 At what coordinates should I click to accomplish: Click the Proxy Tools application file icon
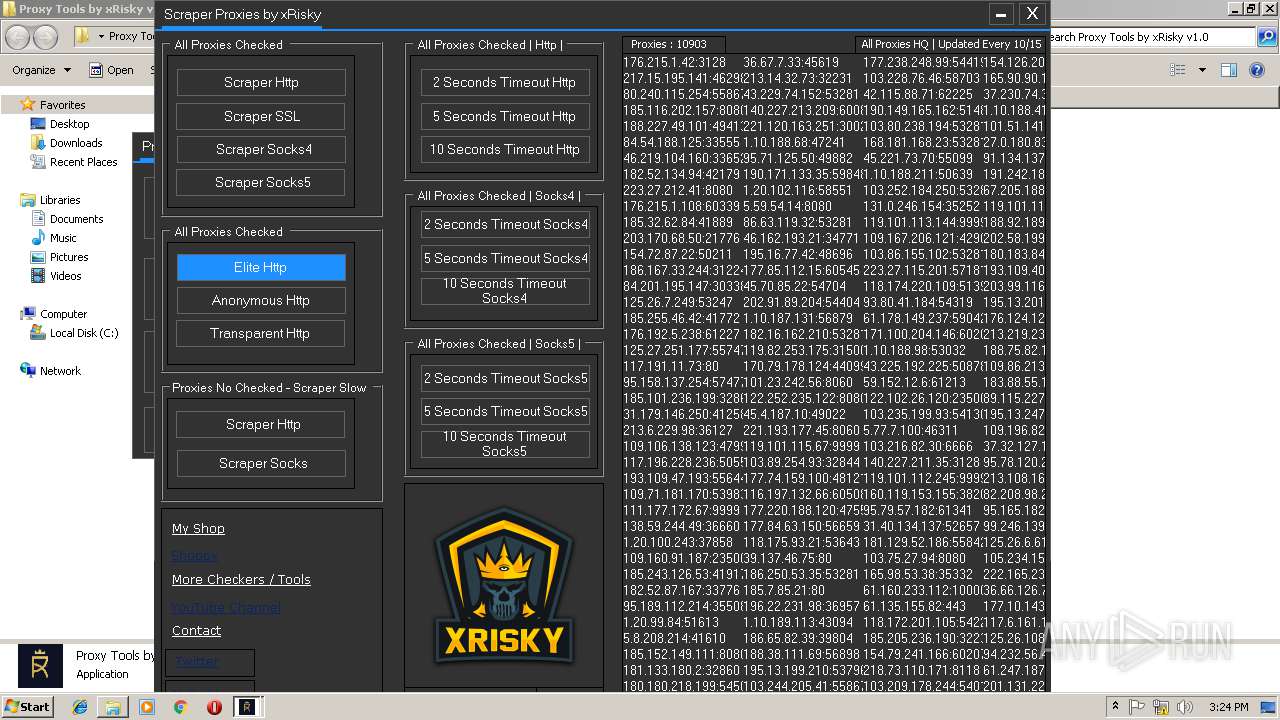coord(40,665)
